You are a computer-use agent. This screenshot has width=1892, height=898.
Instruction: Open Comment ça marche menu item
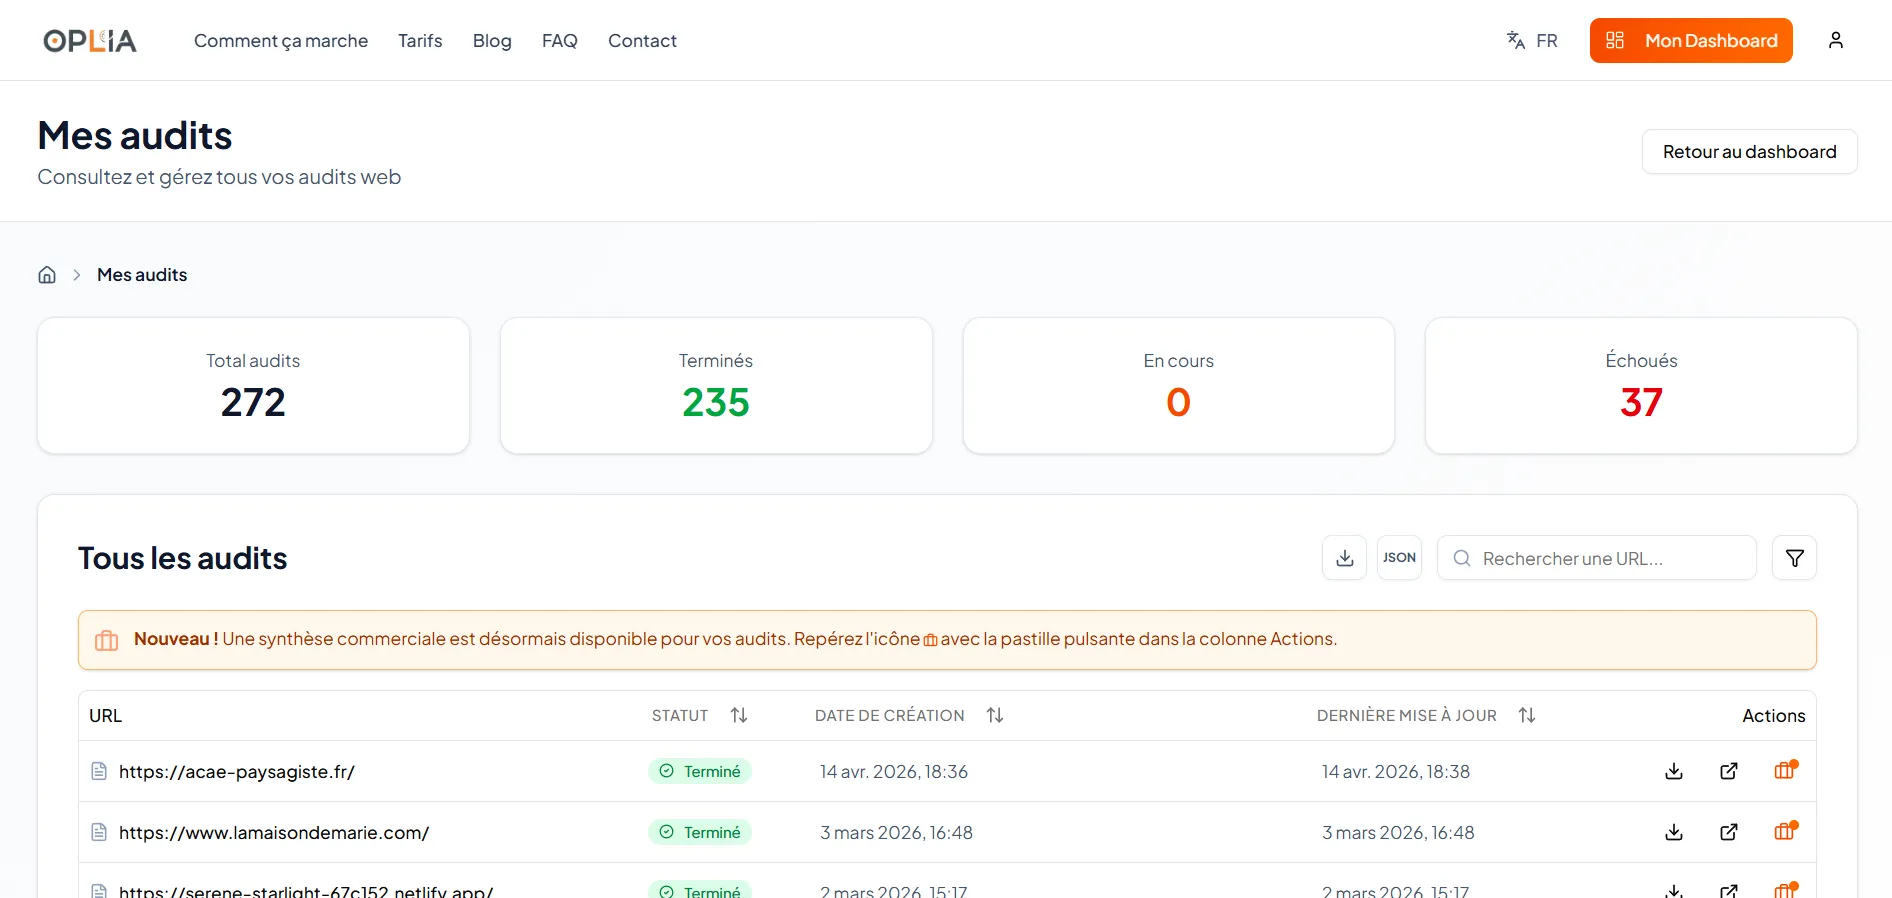coord(281,41)
